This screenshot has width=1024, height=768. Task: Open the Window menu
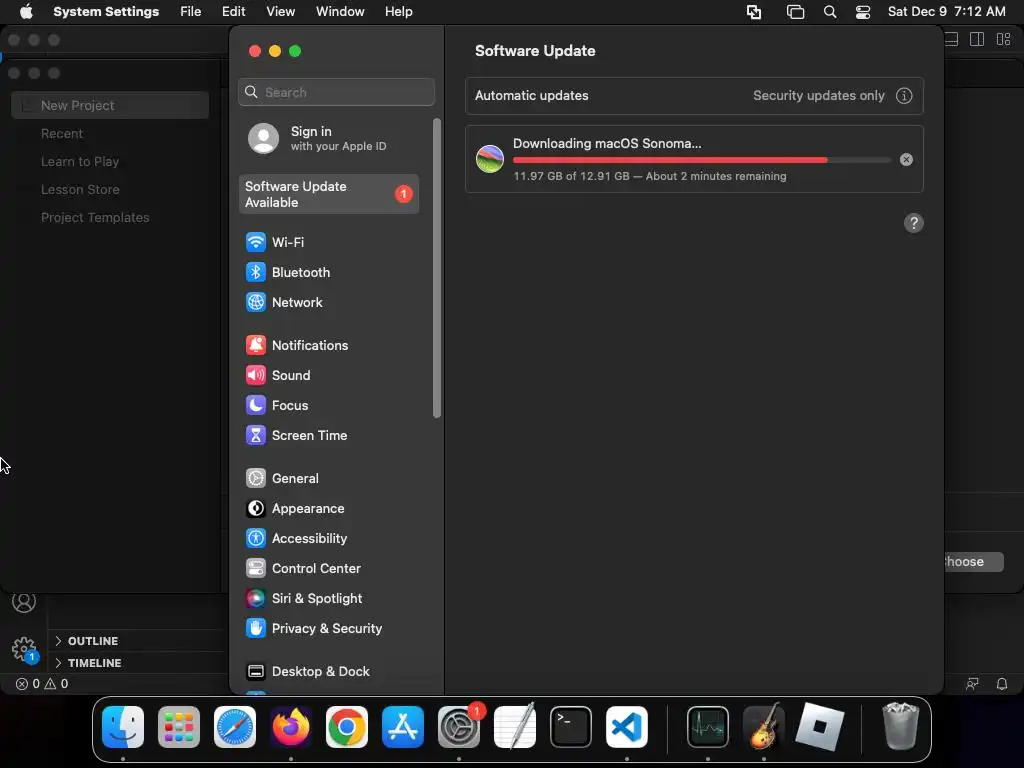click(340, 12)
